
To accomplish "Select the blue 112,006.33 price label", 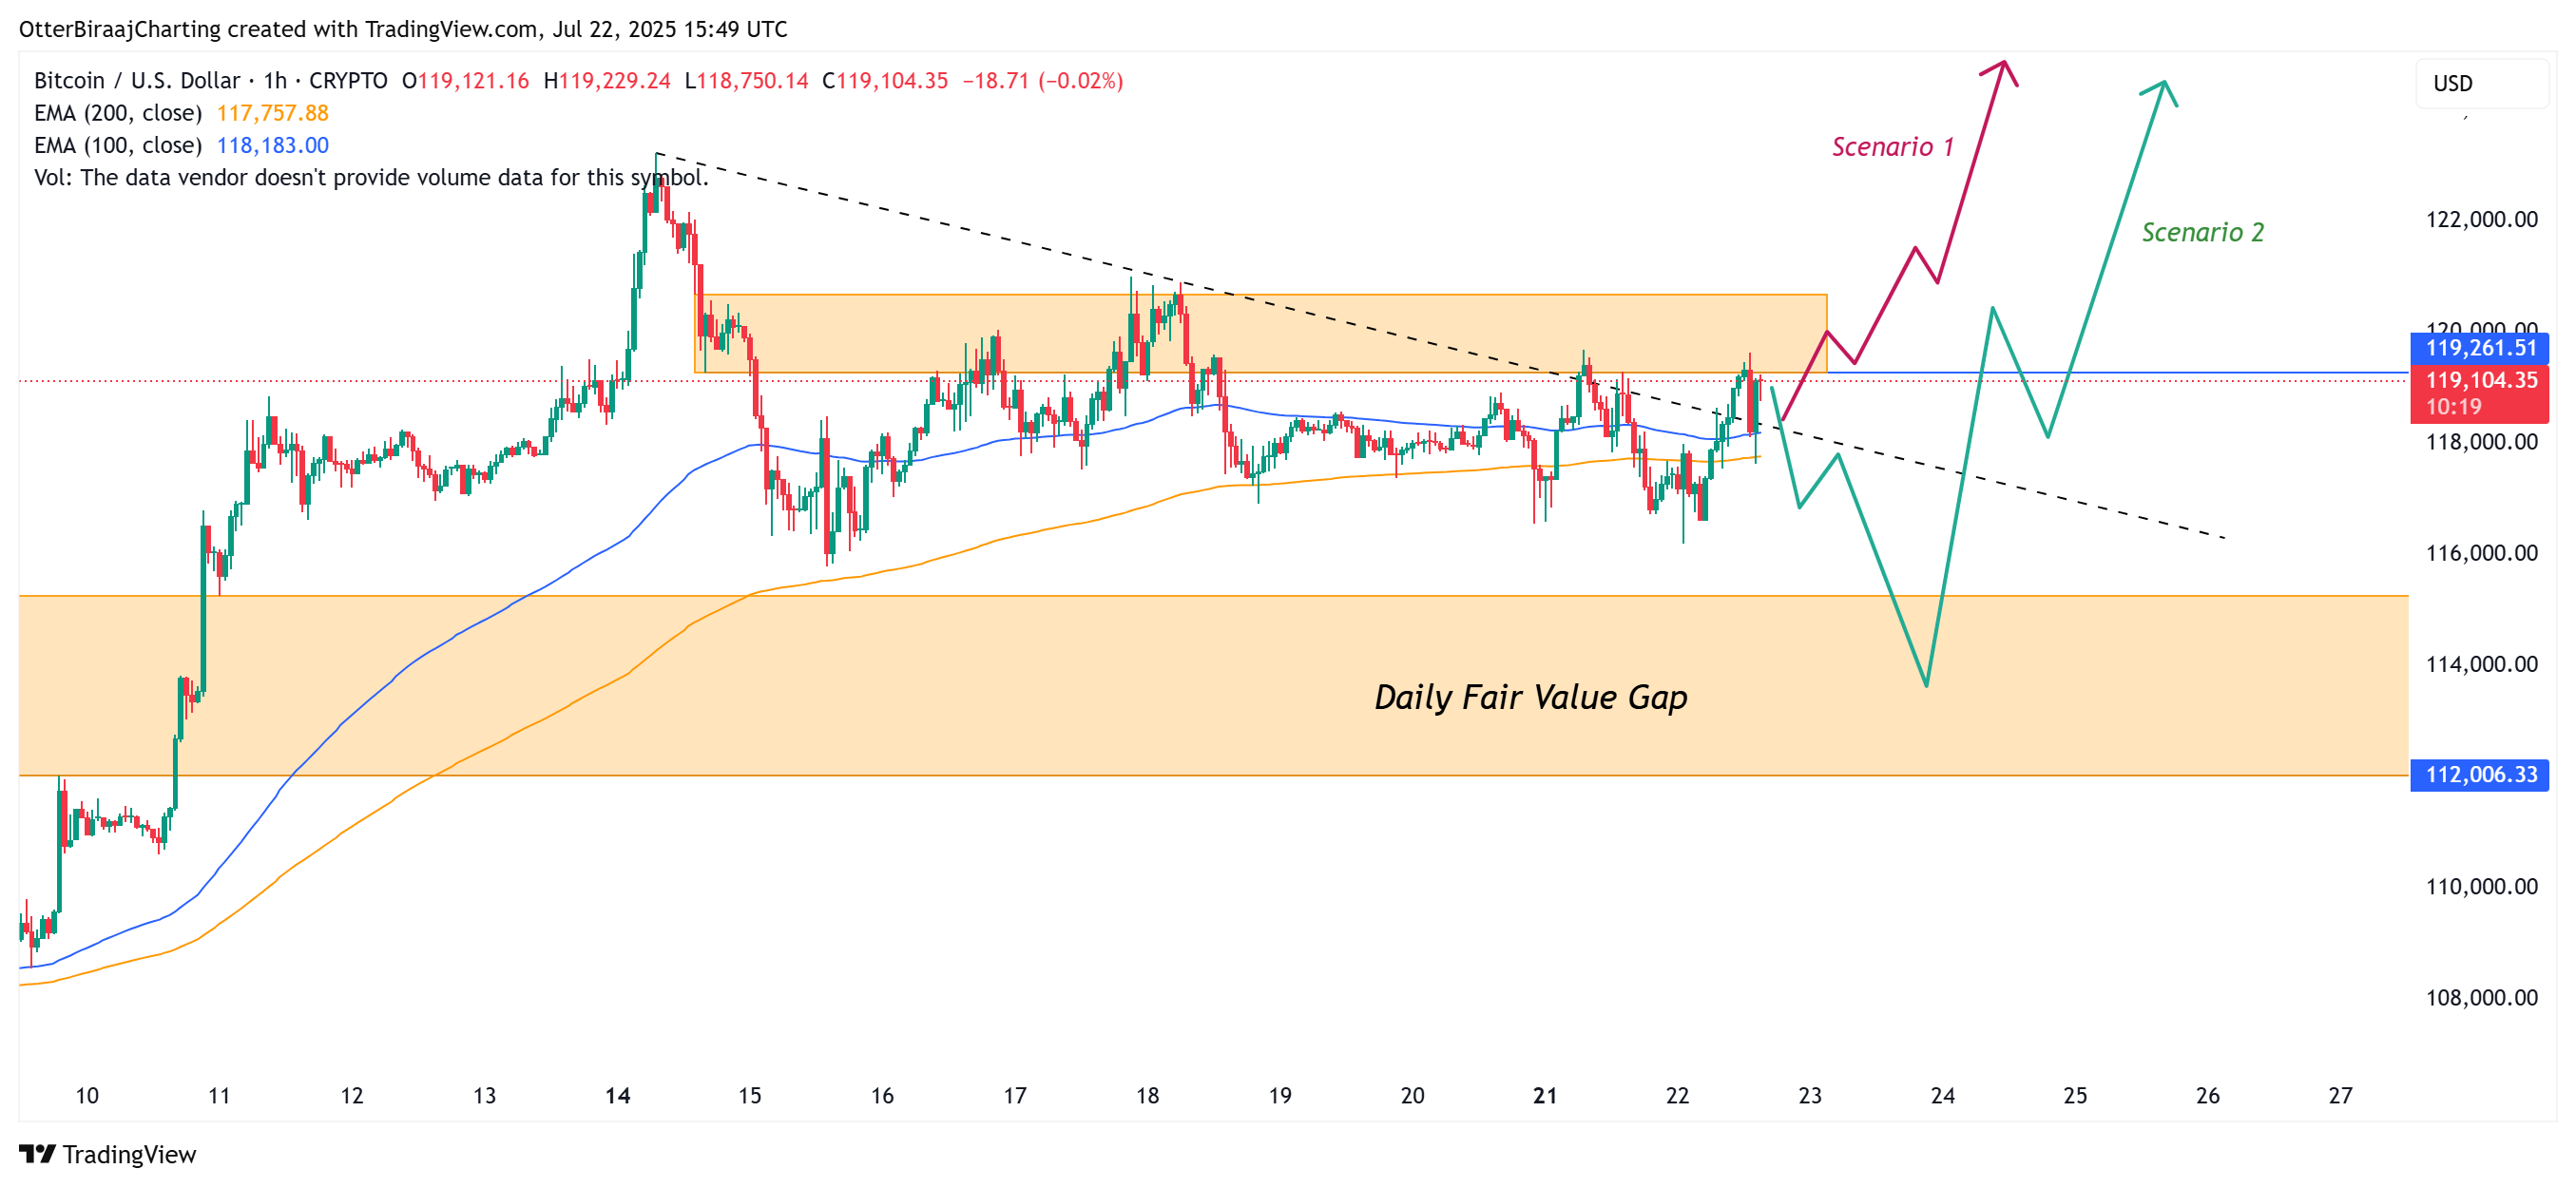I will point(2480,775).
